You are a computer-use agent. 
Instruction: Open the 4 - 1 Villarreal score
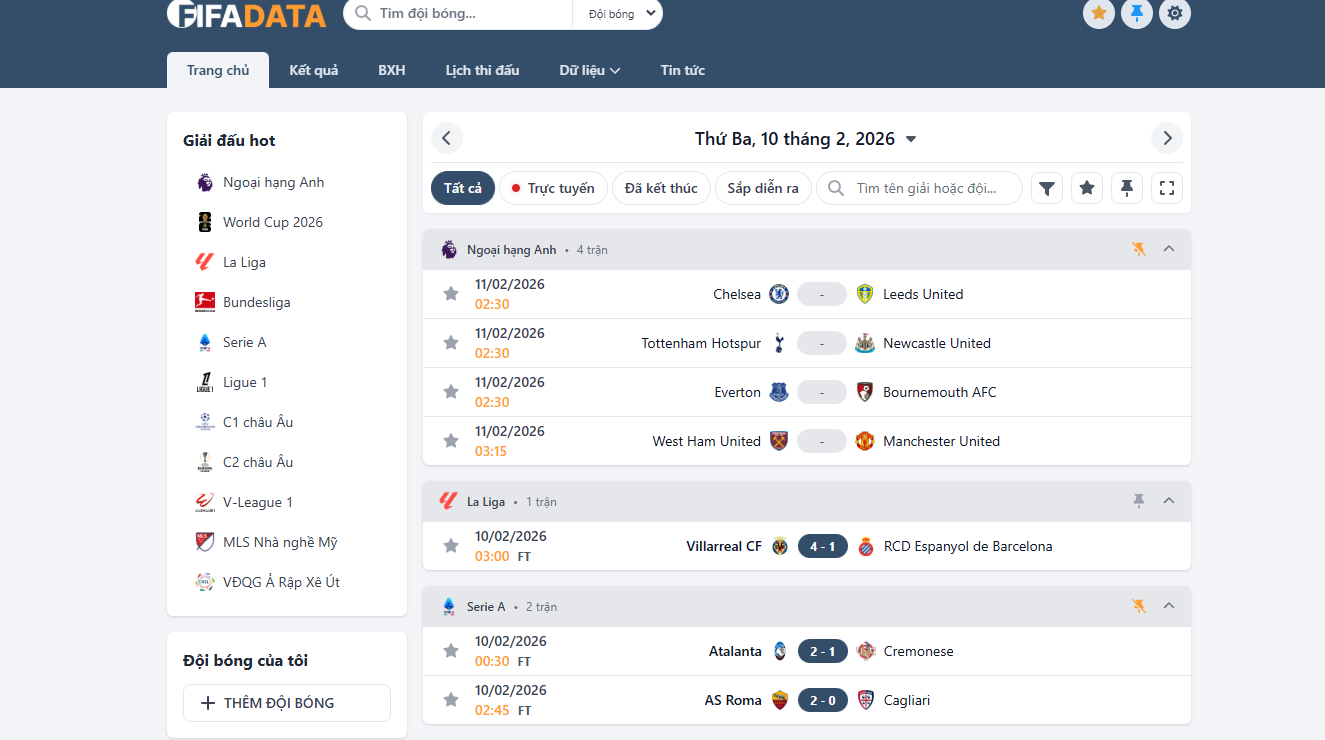click(x=822, y=546)
